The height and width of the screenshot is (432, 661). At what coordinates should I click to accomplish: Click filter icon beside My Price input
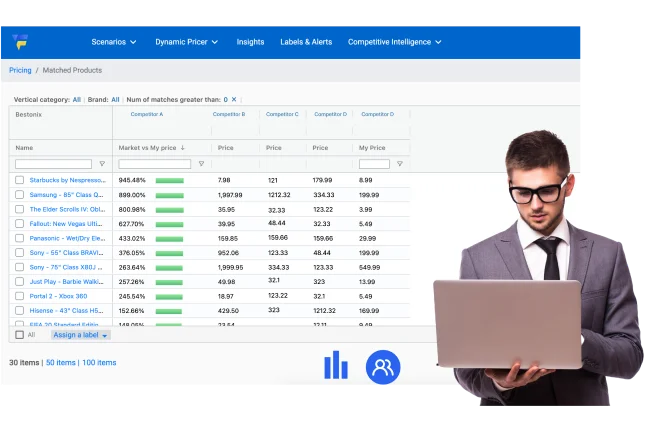pos(399,164)
